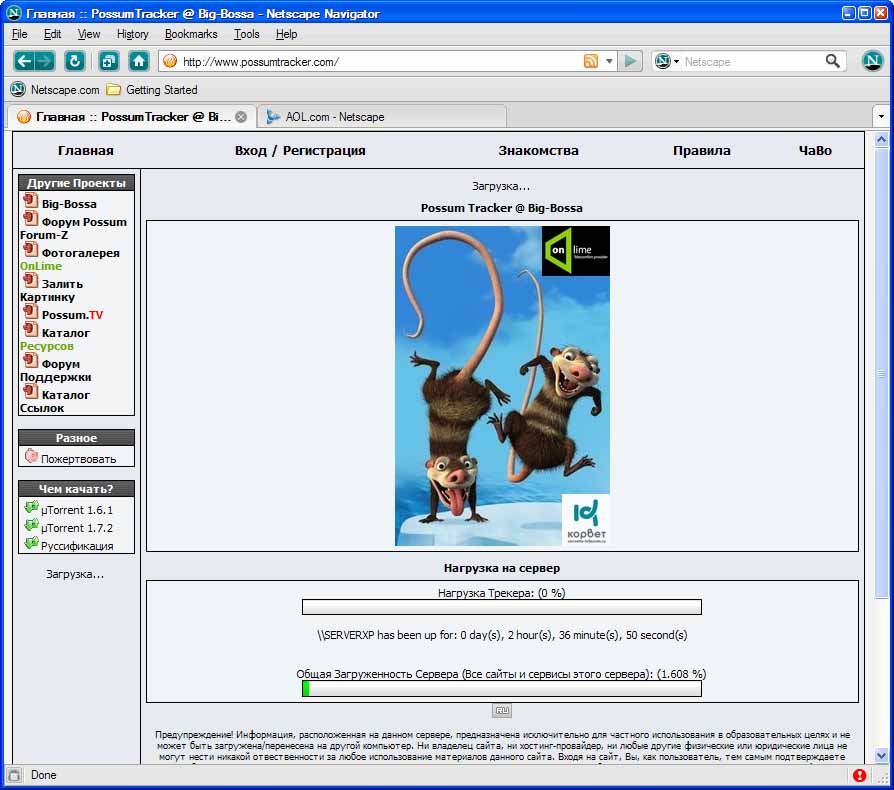Open the Possum.TV link

(x=72, y=315)
